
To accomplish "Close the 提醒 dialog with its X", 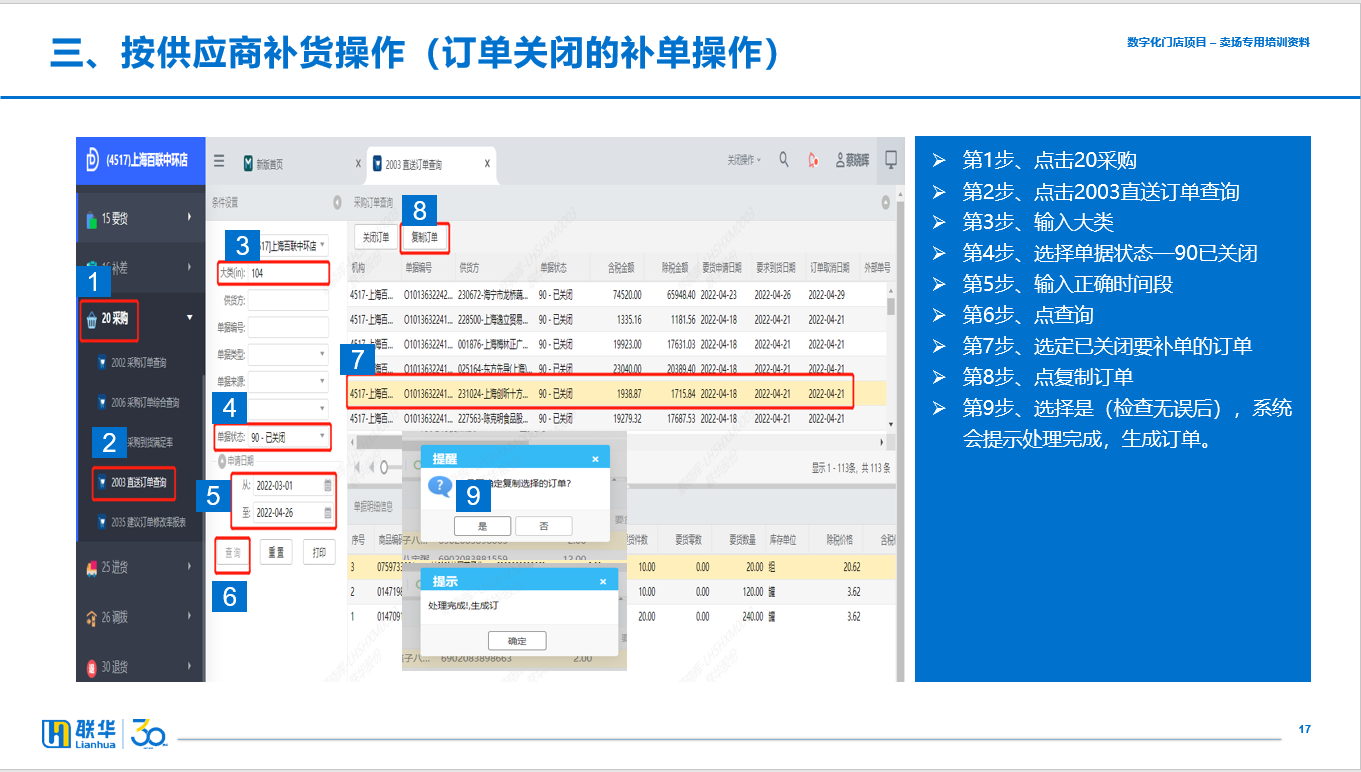I will tap(595, 459).
